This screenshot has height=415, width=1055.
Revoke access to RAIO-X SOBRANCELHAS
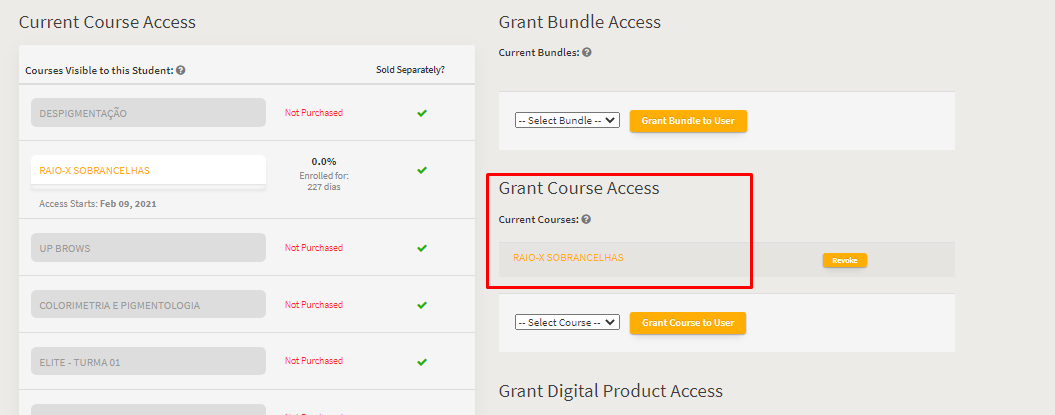[x=844, y=260]
